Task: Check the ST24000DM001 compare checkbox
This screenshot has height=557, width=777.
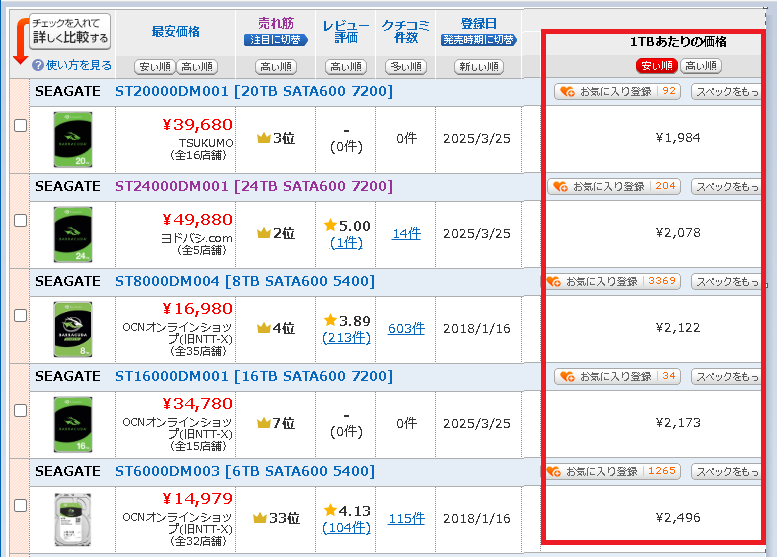Action: [x=20, y=220]
